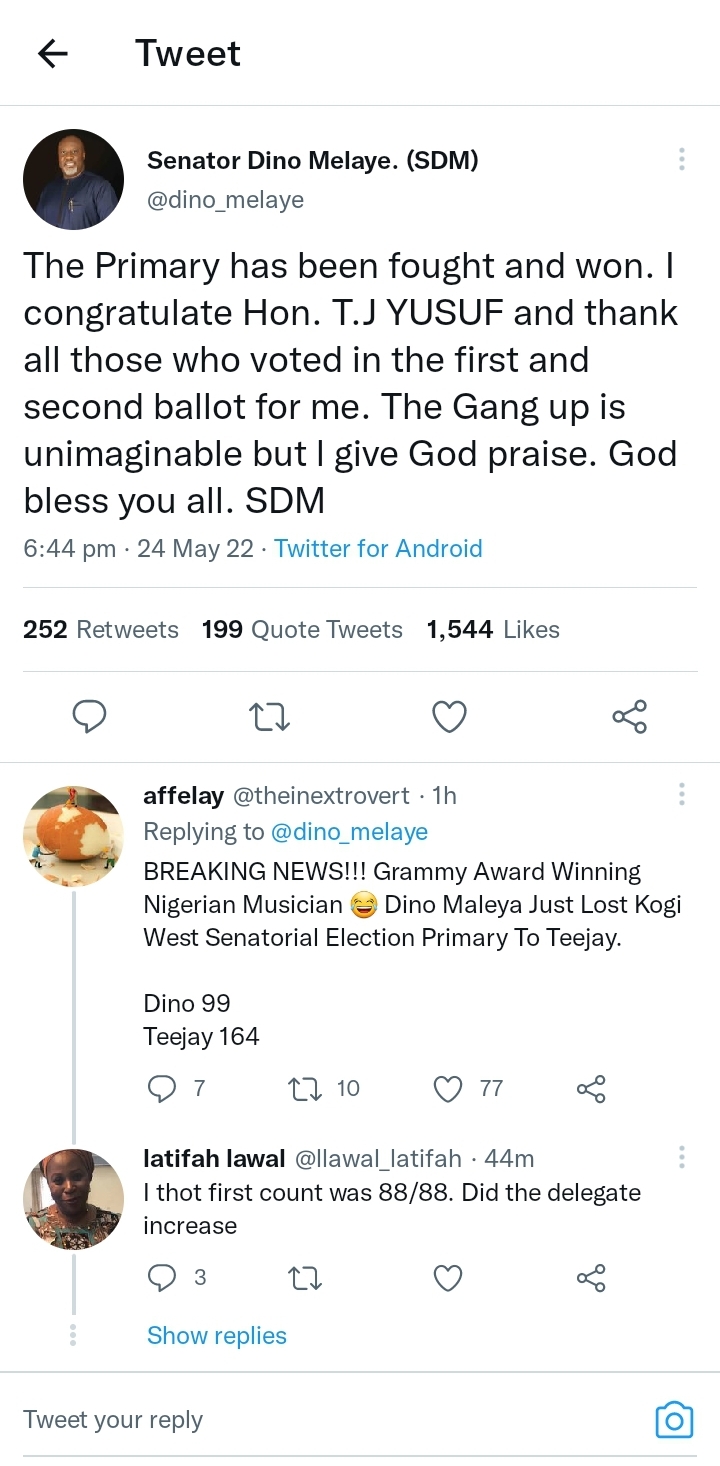Screen dimensions: 720x1466
Task: Share the main tweet
Action: tap(629, 716)
